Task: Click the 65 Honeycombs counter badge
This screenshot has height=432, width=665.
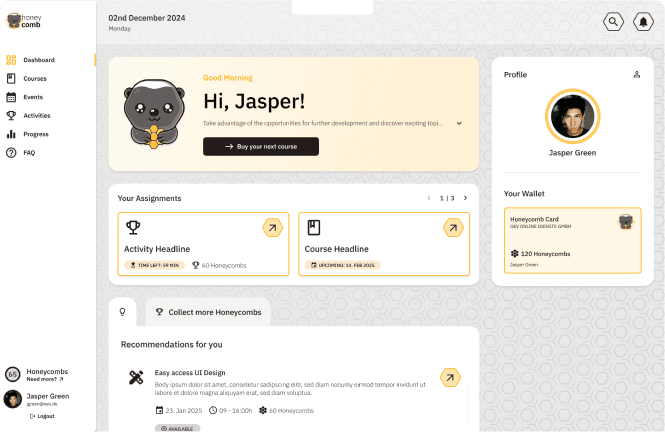Action: (x=13, y=374)
